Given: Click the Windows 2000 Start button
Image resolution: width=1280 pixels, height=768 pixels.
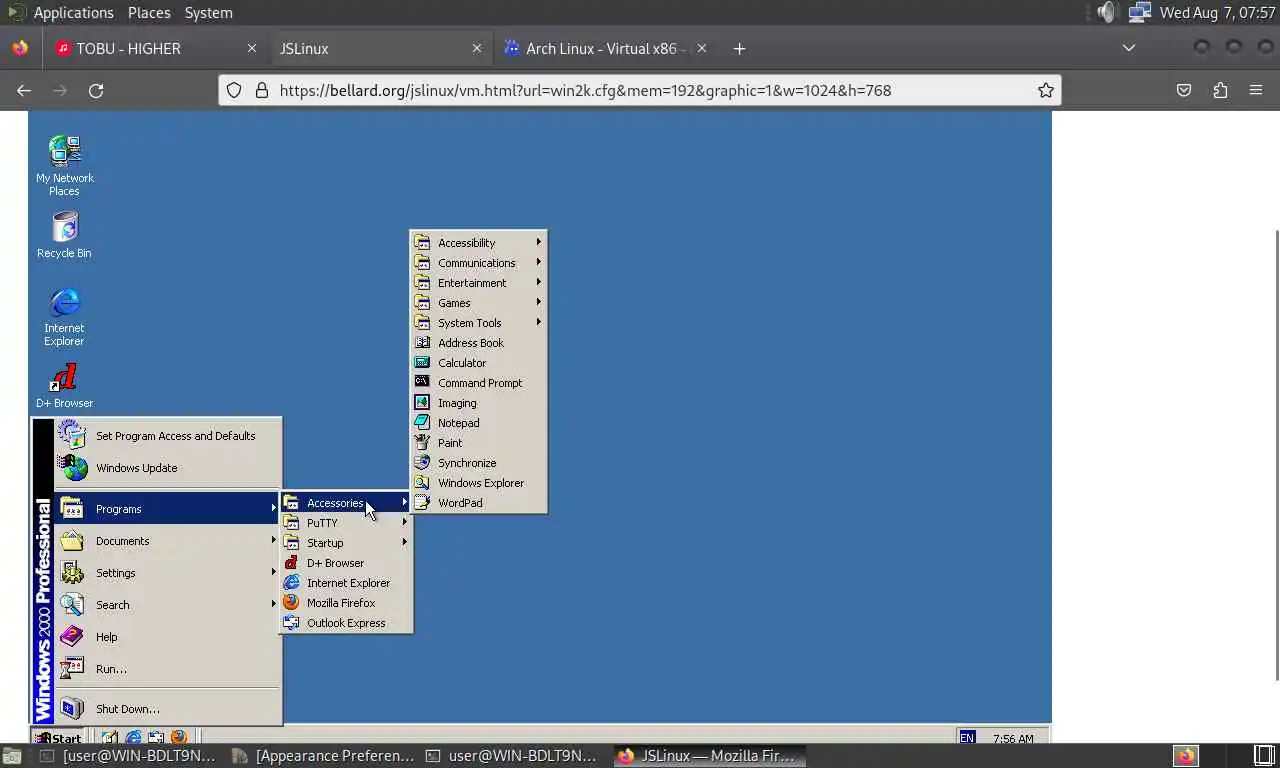Looking at the screenshot, I should 59,738.
